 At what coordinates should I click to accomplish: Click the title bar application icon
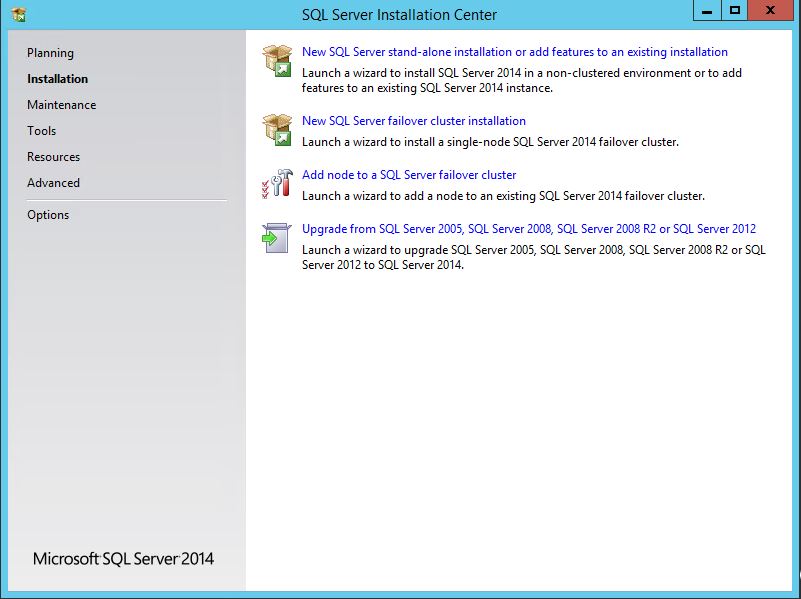pyautogui.click(x=18, y=14)
